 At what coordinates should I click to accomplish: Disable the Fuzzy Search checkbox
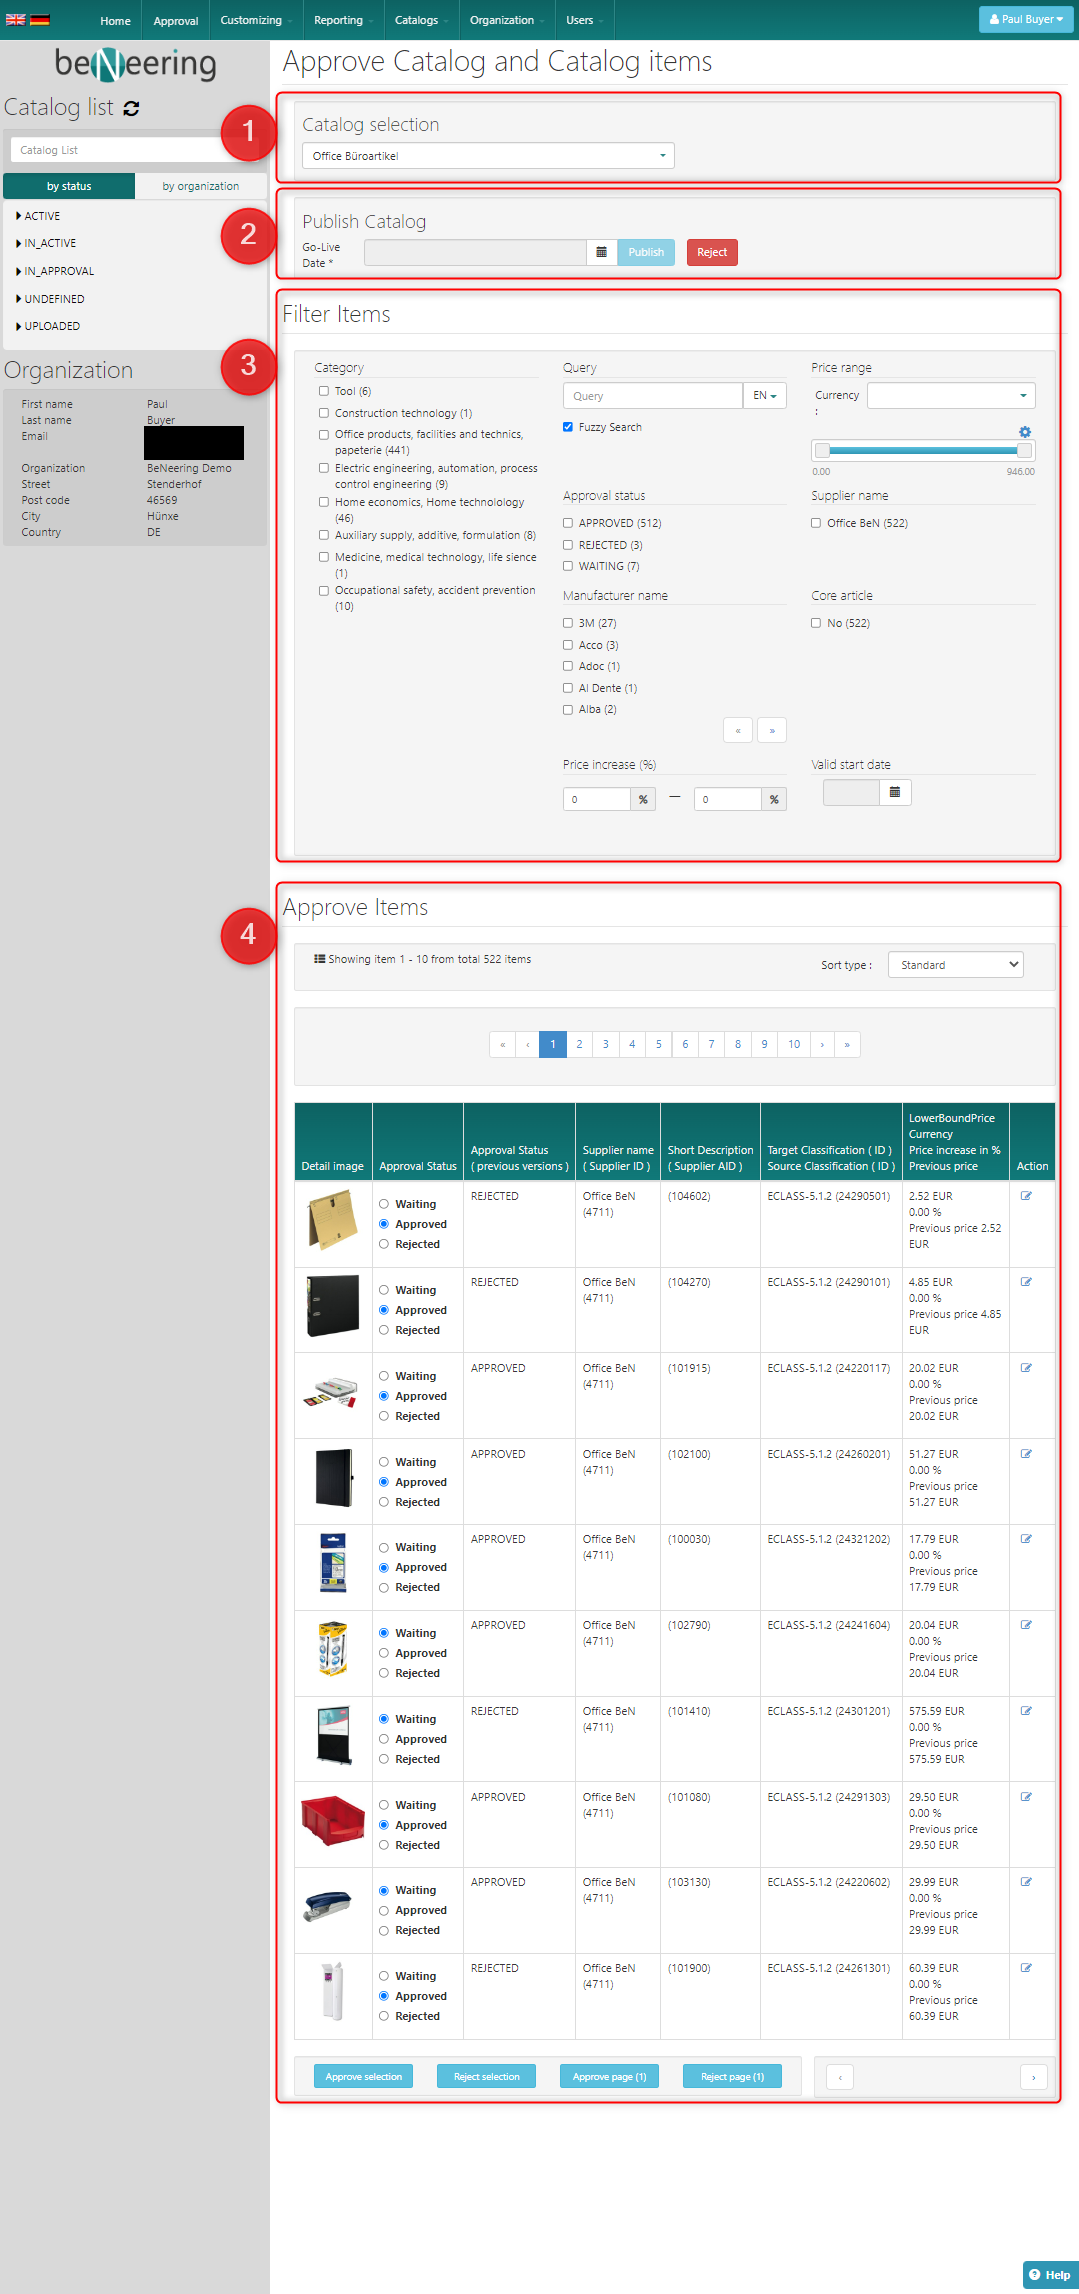[568, 427]
